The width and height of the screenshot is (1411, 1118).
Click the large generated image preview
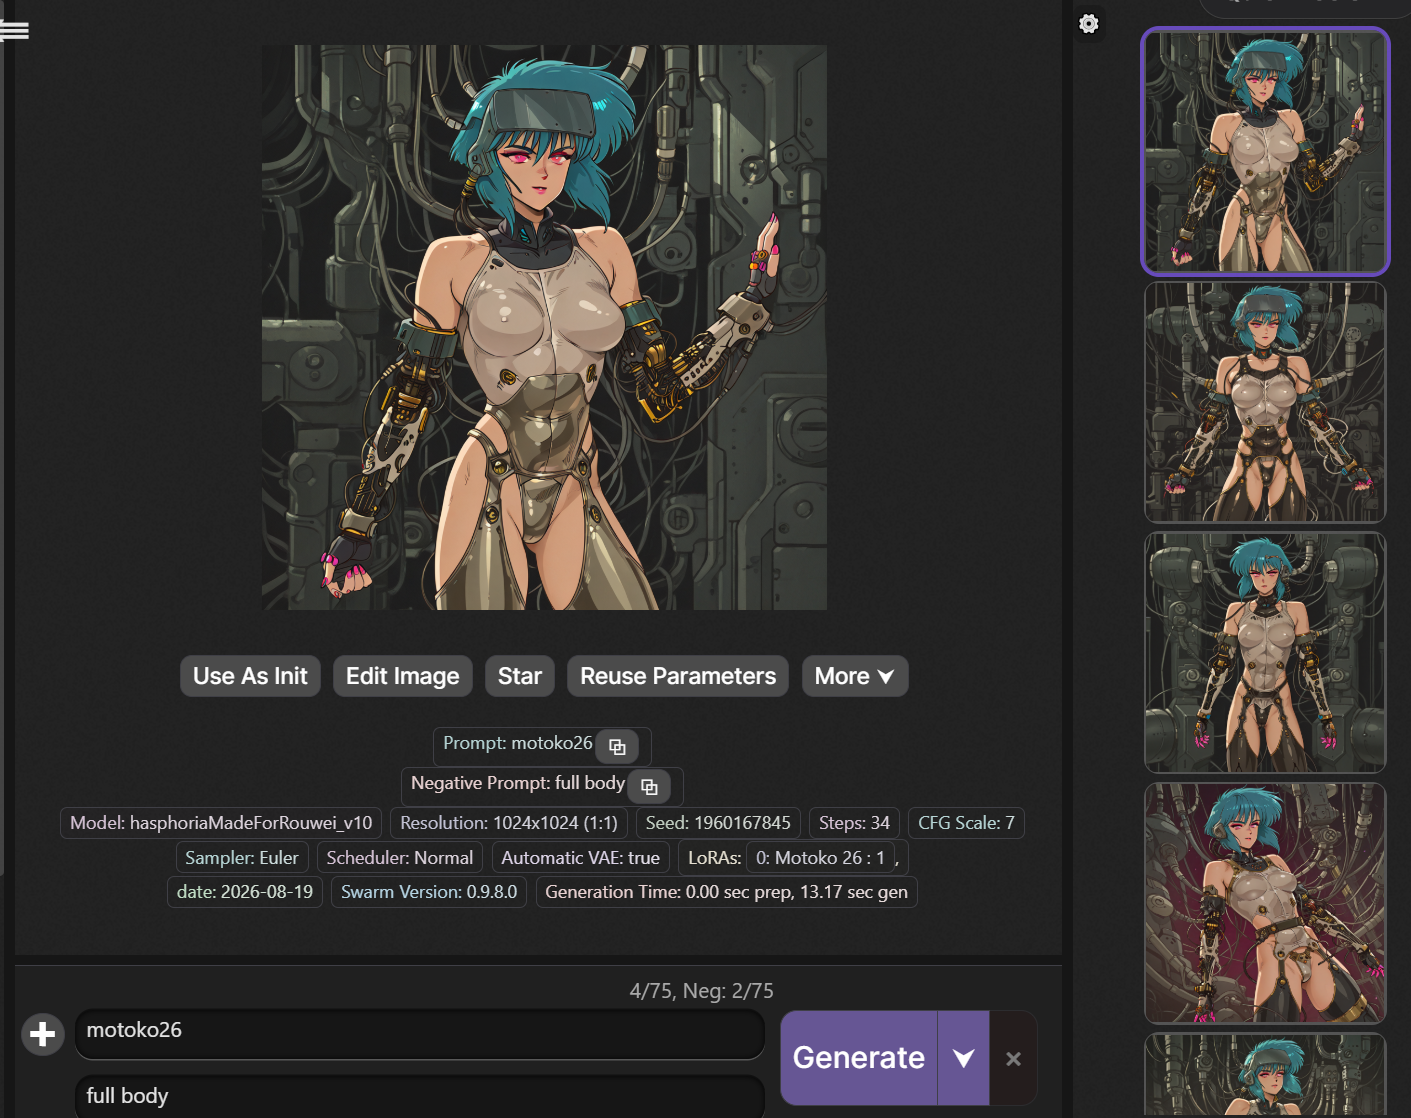coord(544,327)
